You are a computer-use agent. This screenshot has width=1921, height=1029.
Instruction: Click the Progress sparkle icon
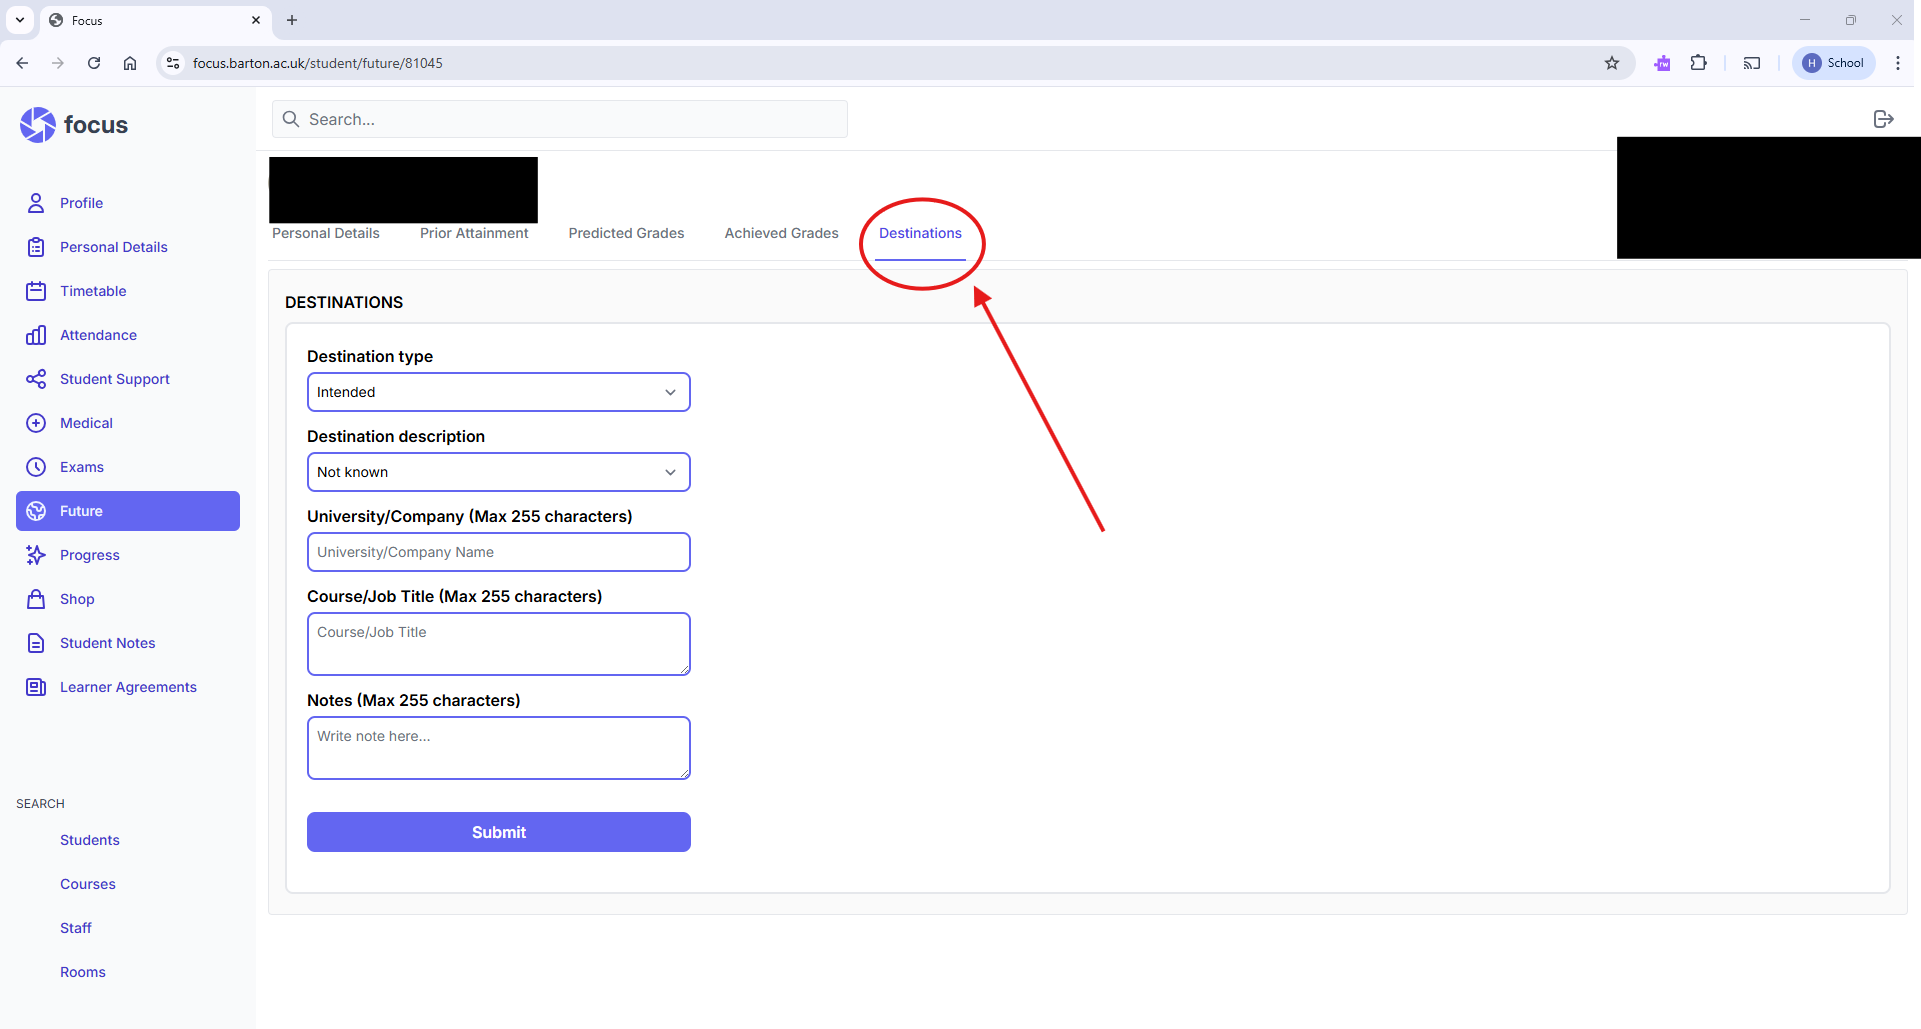pyautogui.click(x=36, y=555)
